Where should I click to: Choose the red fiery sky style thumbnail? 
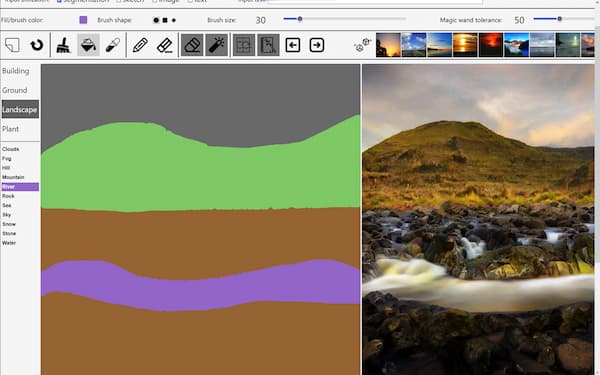[491, 45]
